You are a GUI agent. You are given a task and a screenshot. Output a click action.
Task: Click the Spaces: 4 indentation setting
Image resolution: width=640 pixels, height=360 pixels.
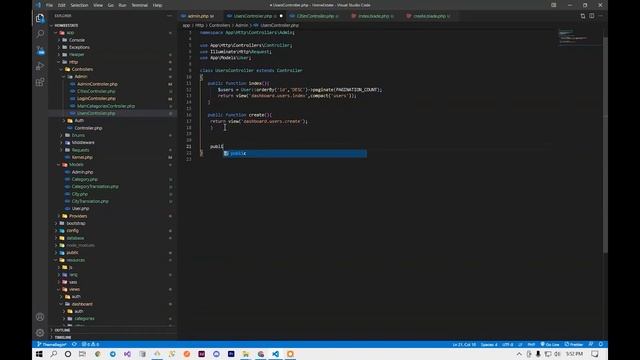489,344
